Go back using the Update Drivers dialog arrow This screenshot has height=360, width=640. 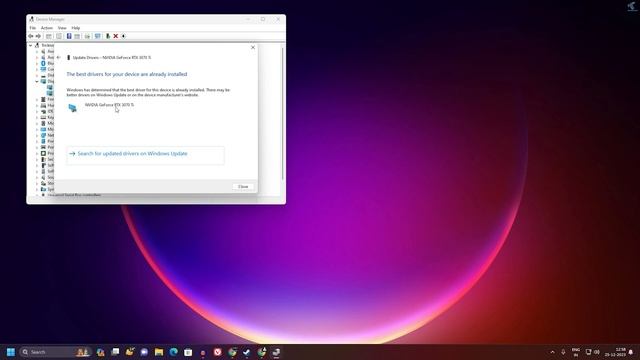tap(59, 58)
